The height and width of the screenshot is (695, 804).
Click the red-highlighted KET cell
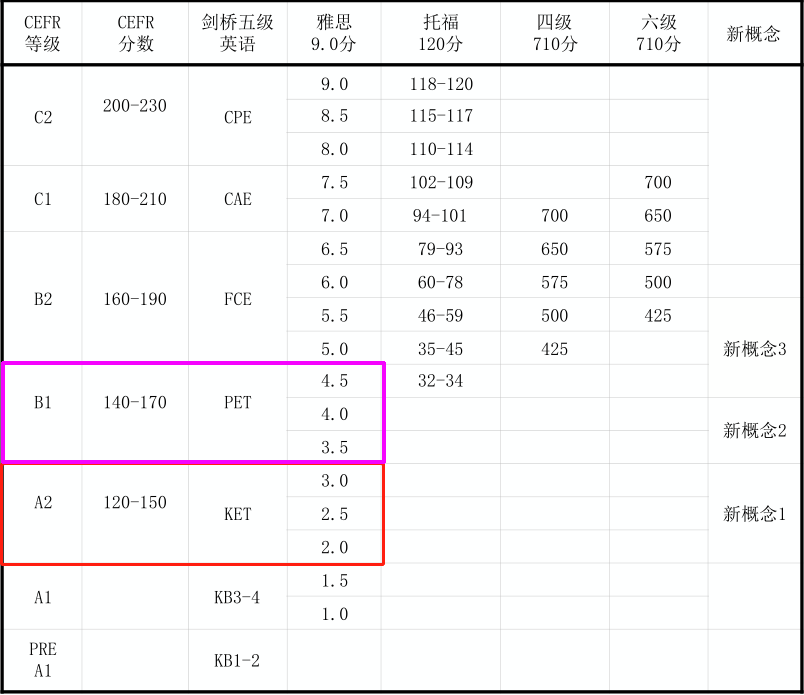tap(237, 514)
